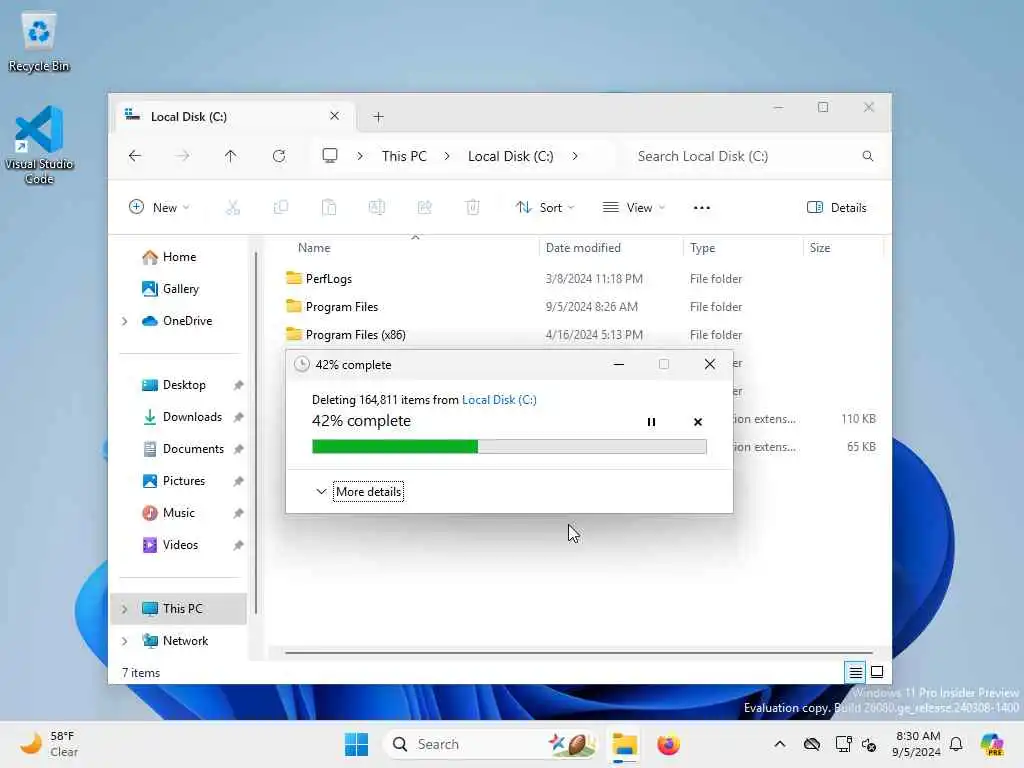Close the Local Disk (C:) tab
The width and height of the screenshot is (1024, 768).
334,116
